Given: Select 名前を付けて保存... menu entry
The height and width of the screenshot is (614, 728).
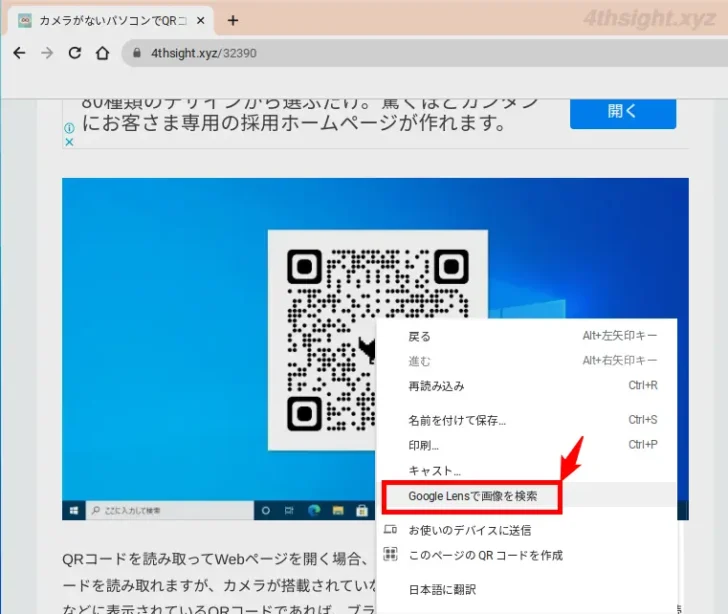Looking at the screenshot, I should (526, 420).
